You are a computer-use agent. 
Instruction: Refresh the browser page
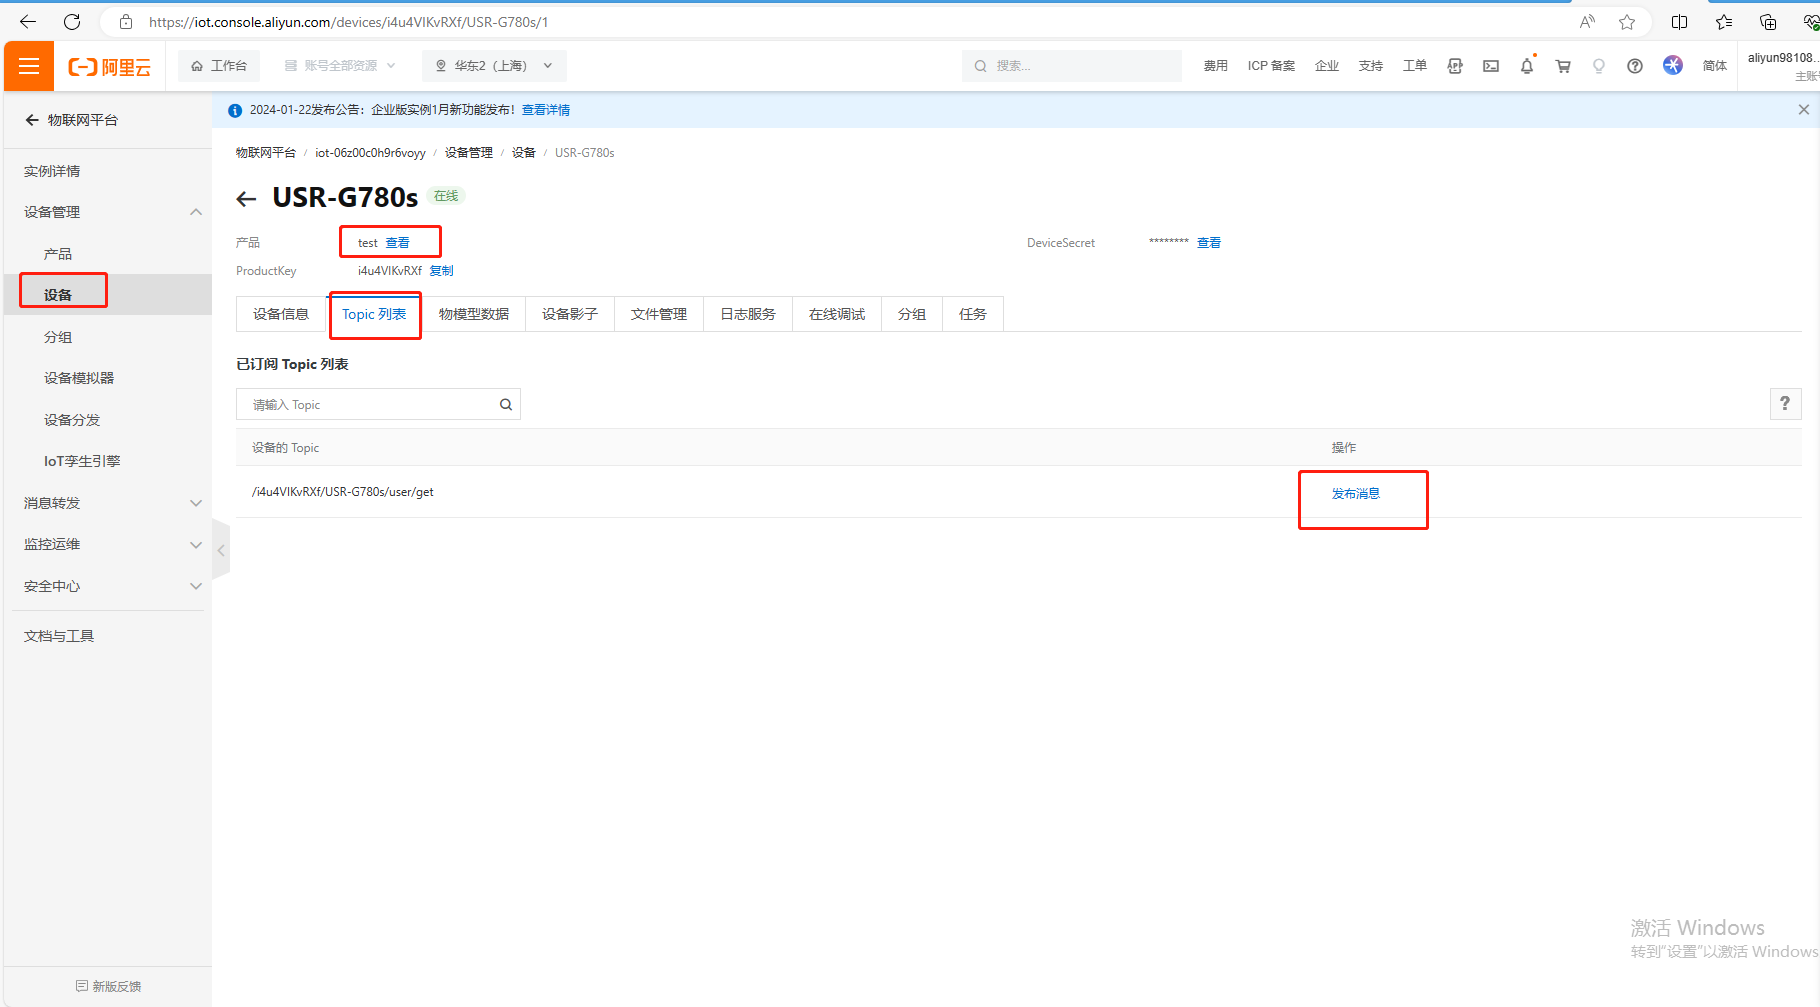(72, 22)
